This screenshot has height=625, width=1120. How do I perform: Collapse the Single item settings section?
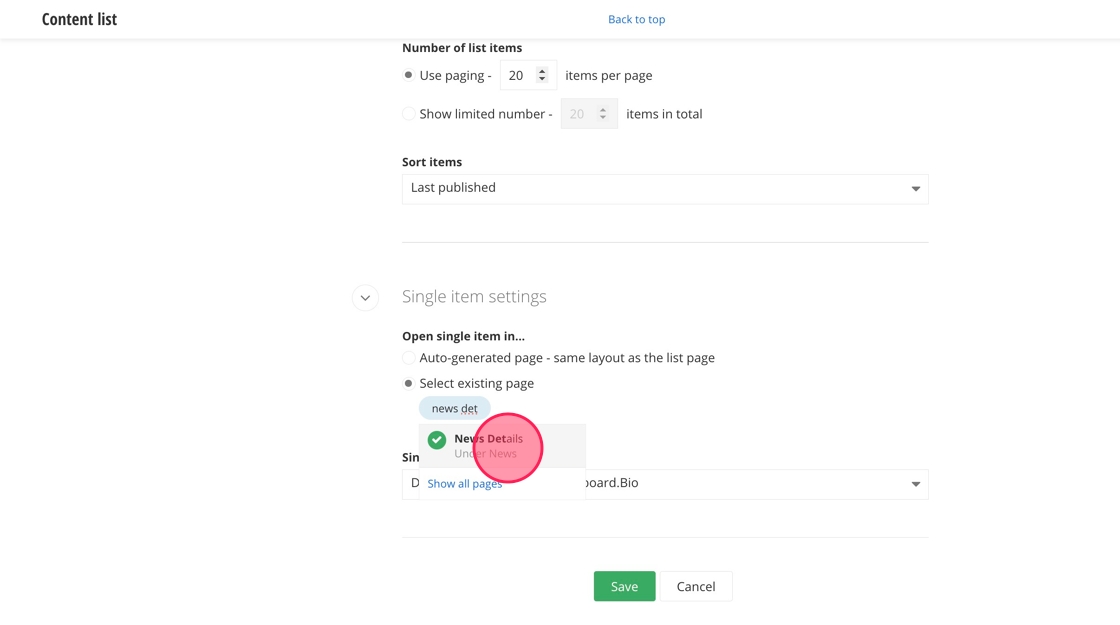(365, 297)
